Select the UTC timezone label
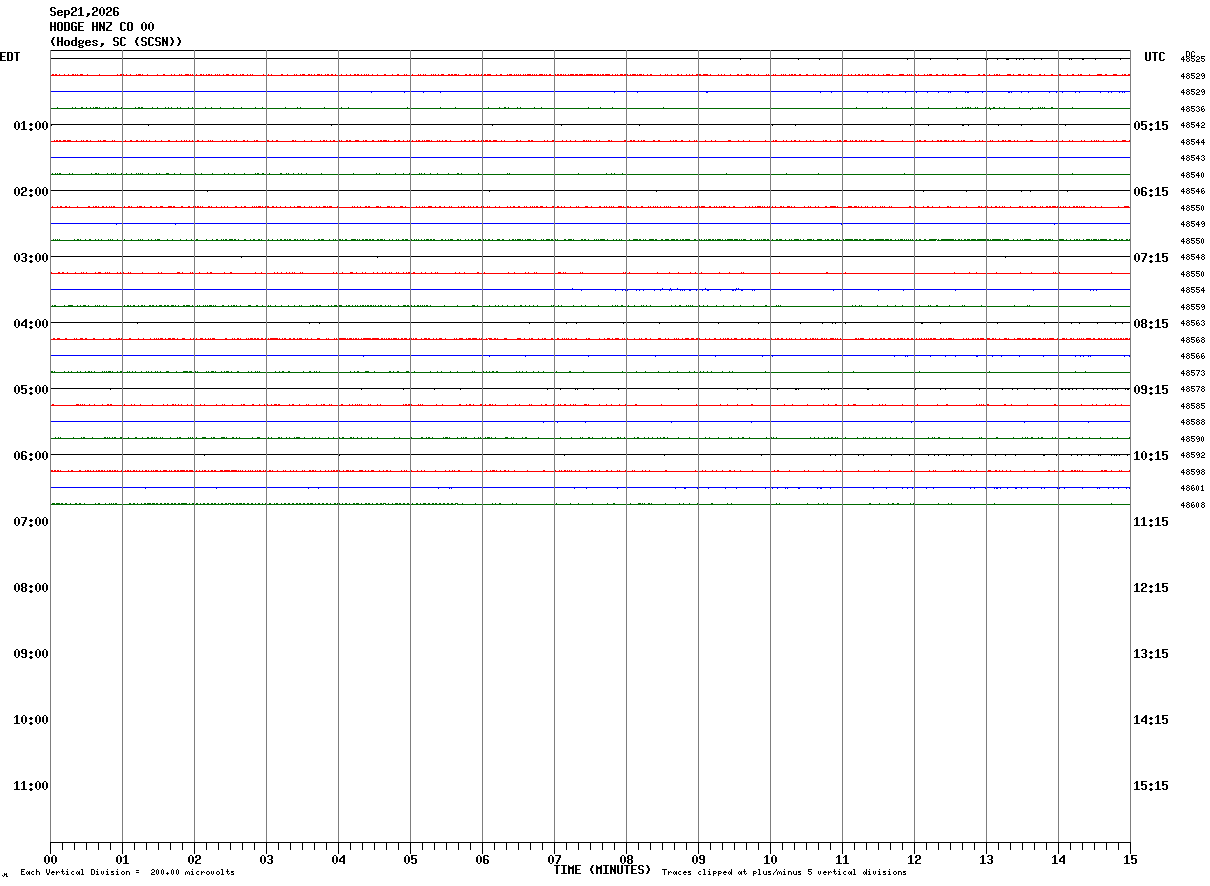 pyautogui.click(x=1155, y=57)
